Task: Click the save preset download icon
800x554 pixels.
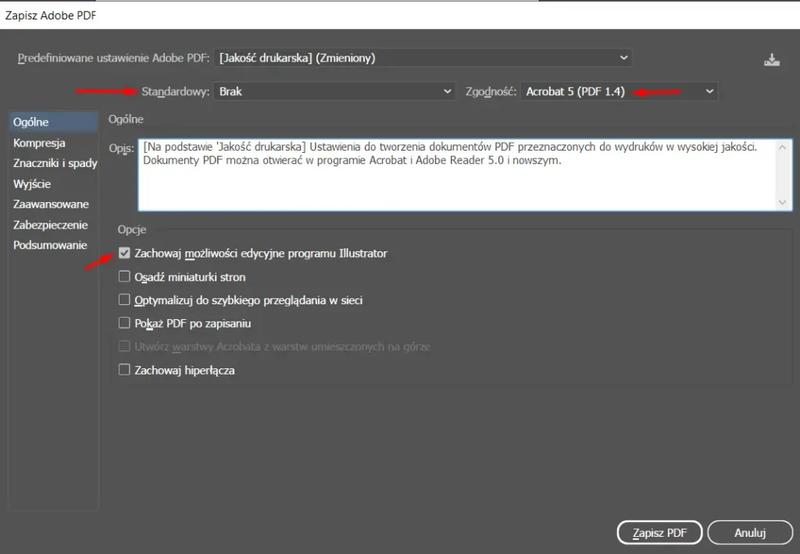Action: click(771, 59)
